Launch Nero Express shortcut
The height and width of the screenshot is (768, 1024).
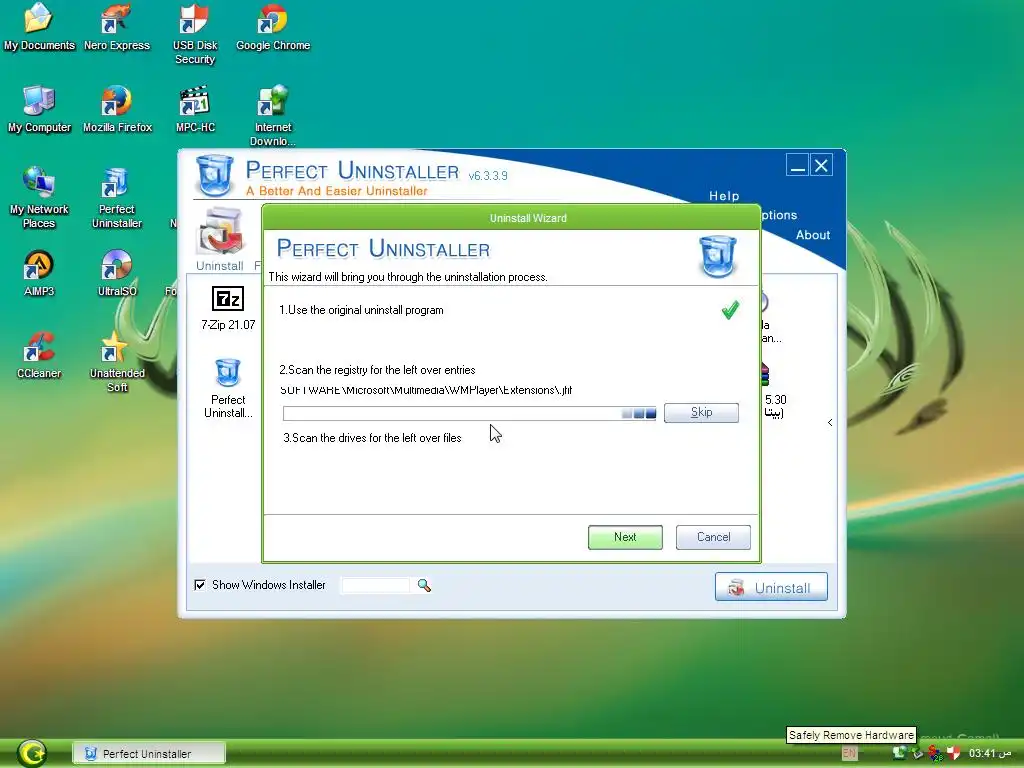pos(117,27)
